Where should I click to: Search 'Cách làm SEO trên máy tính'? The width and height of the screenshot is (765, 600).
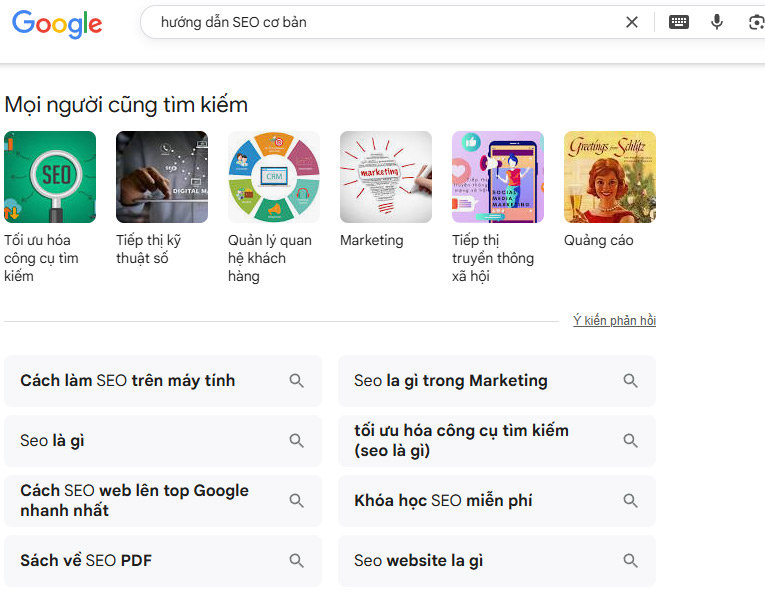click(163, 381)
